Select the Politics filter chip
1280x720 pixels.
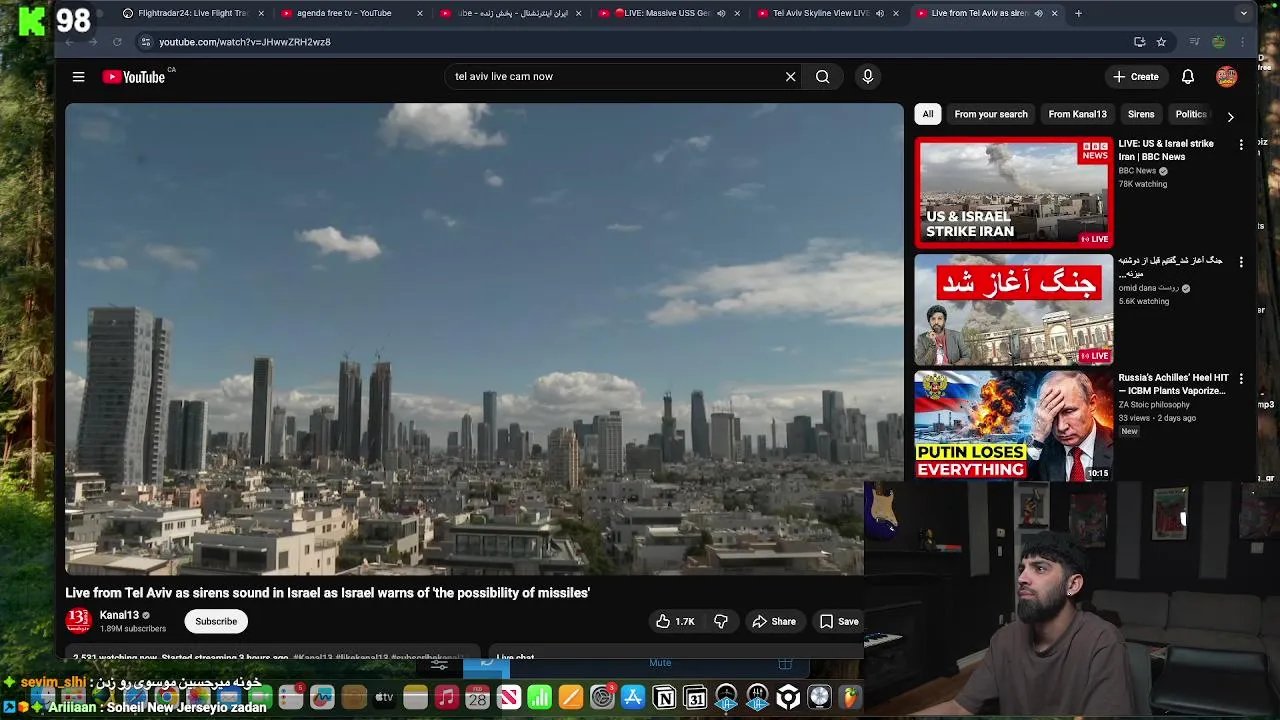[1190, 114]
